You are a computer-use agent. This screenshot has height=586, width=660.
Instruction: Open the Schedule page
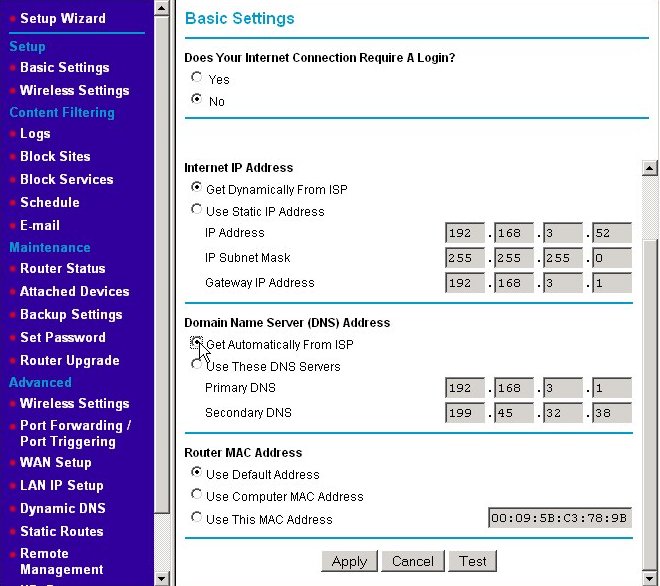(x=50, y=202)
